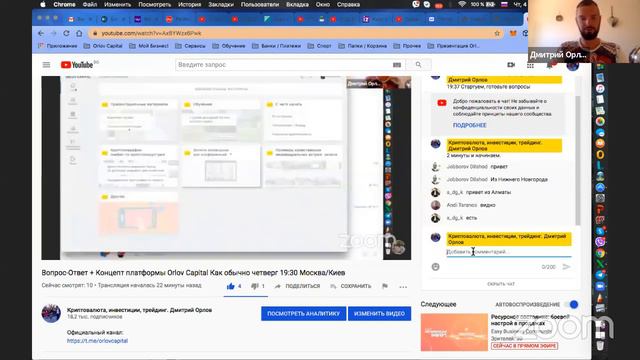Open the Презентация bookmarks folder

[453, 46]
